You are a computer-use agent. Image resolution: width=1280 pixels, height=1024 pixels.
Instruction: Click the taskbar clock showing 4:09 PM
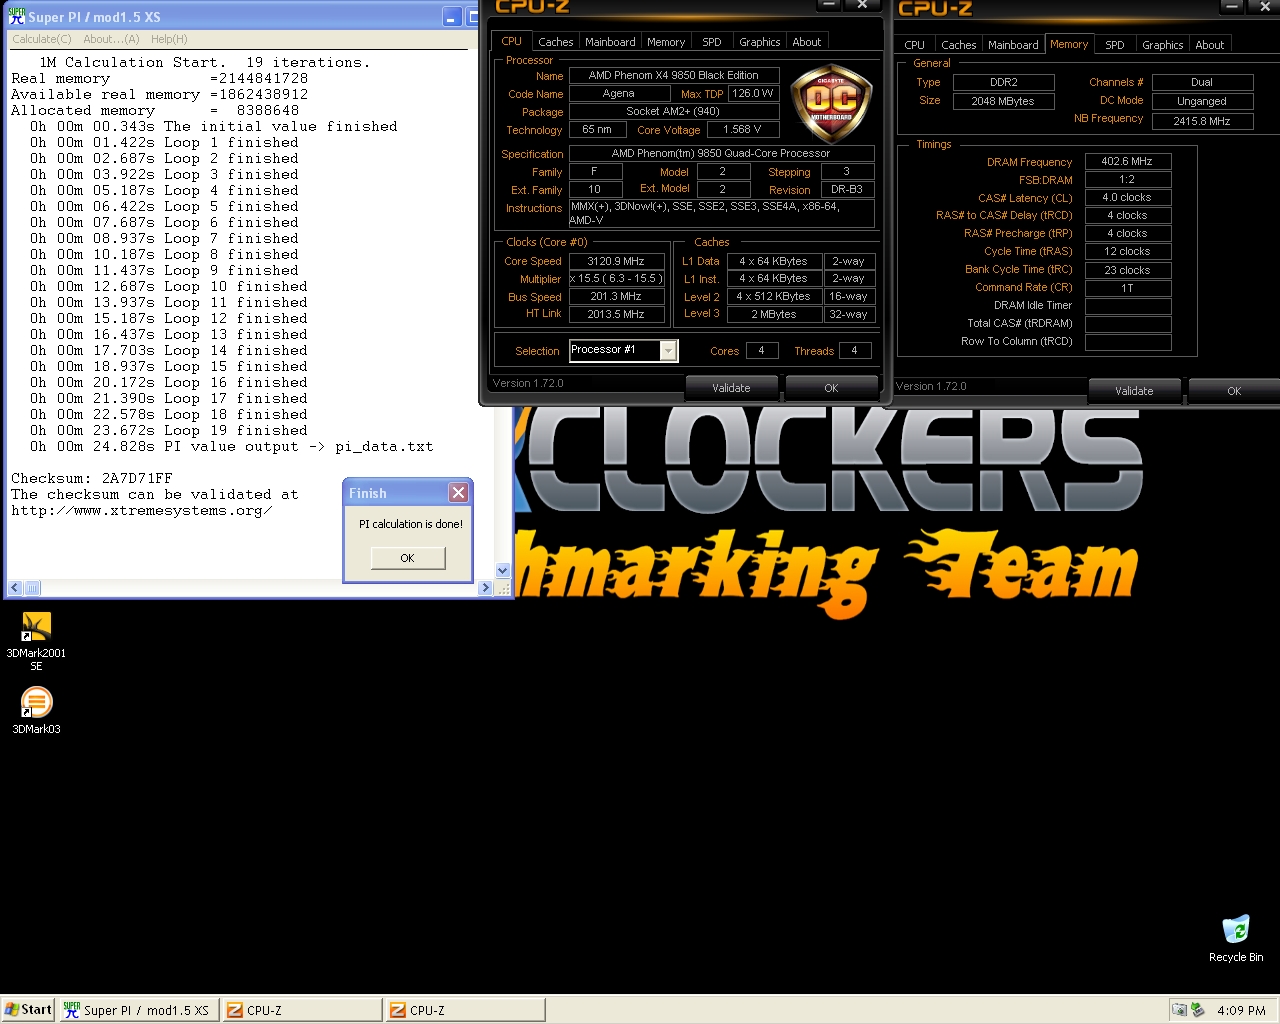[x=1241, y=1010]
